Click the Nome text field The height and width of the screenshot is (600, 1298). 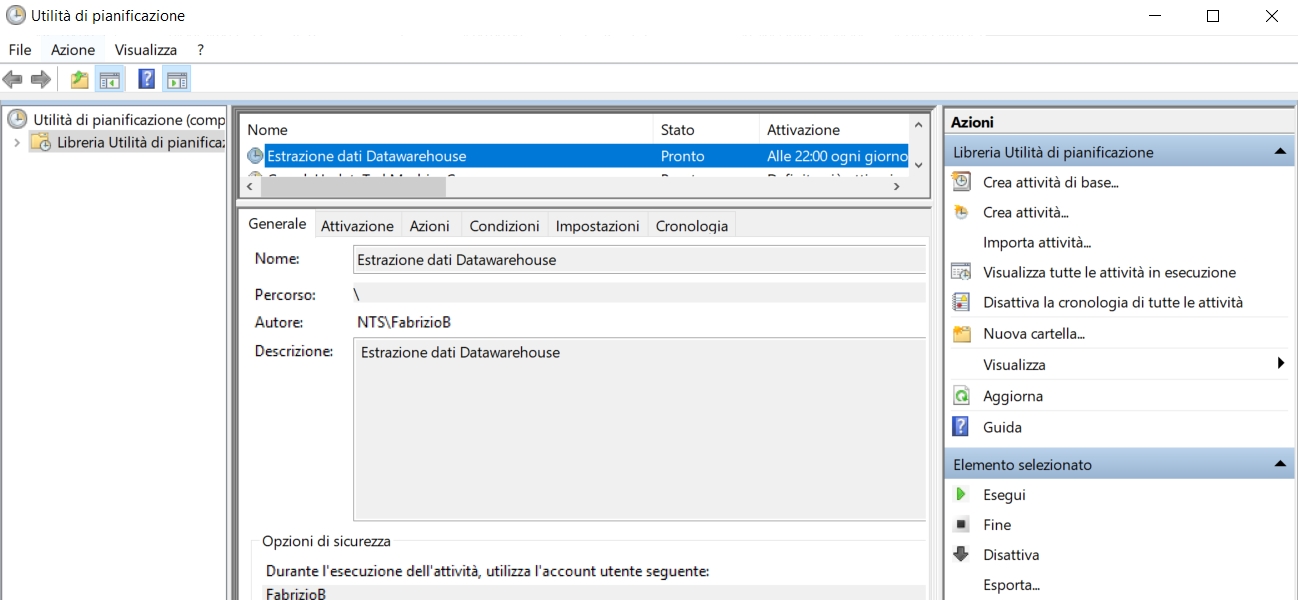640,259
